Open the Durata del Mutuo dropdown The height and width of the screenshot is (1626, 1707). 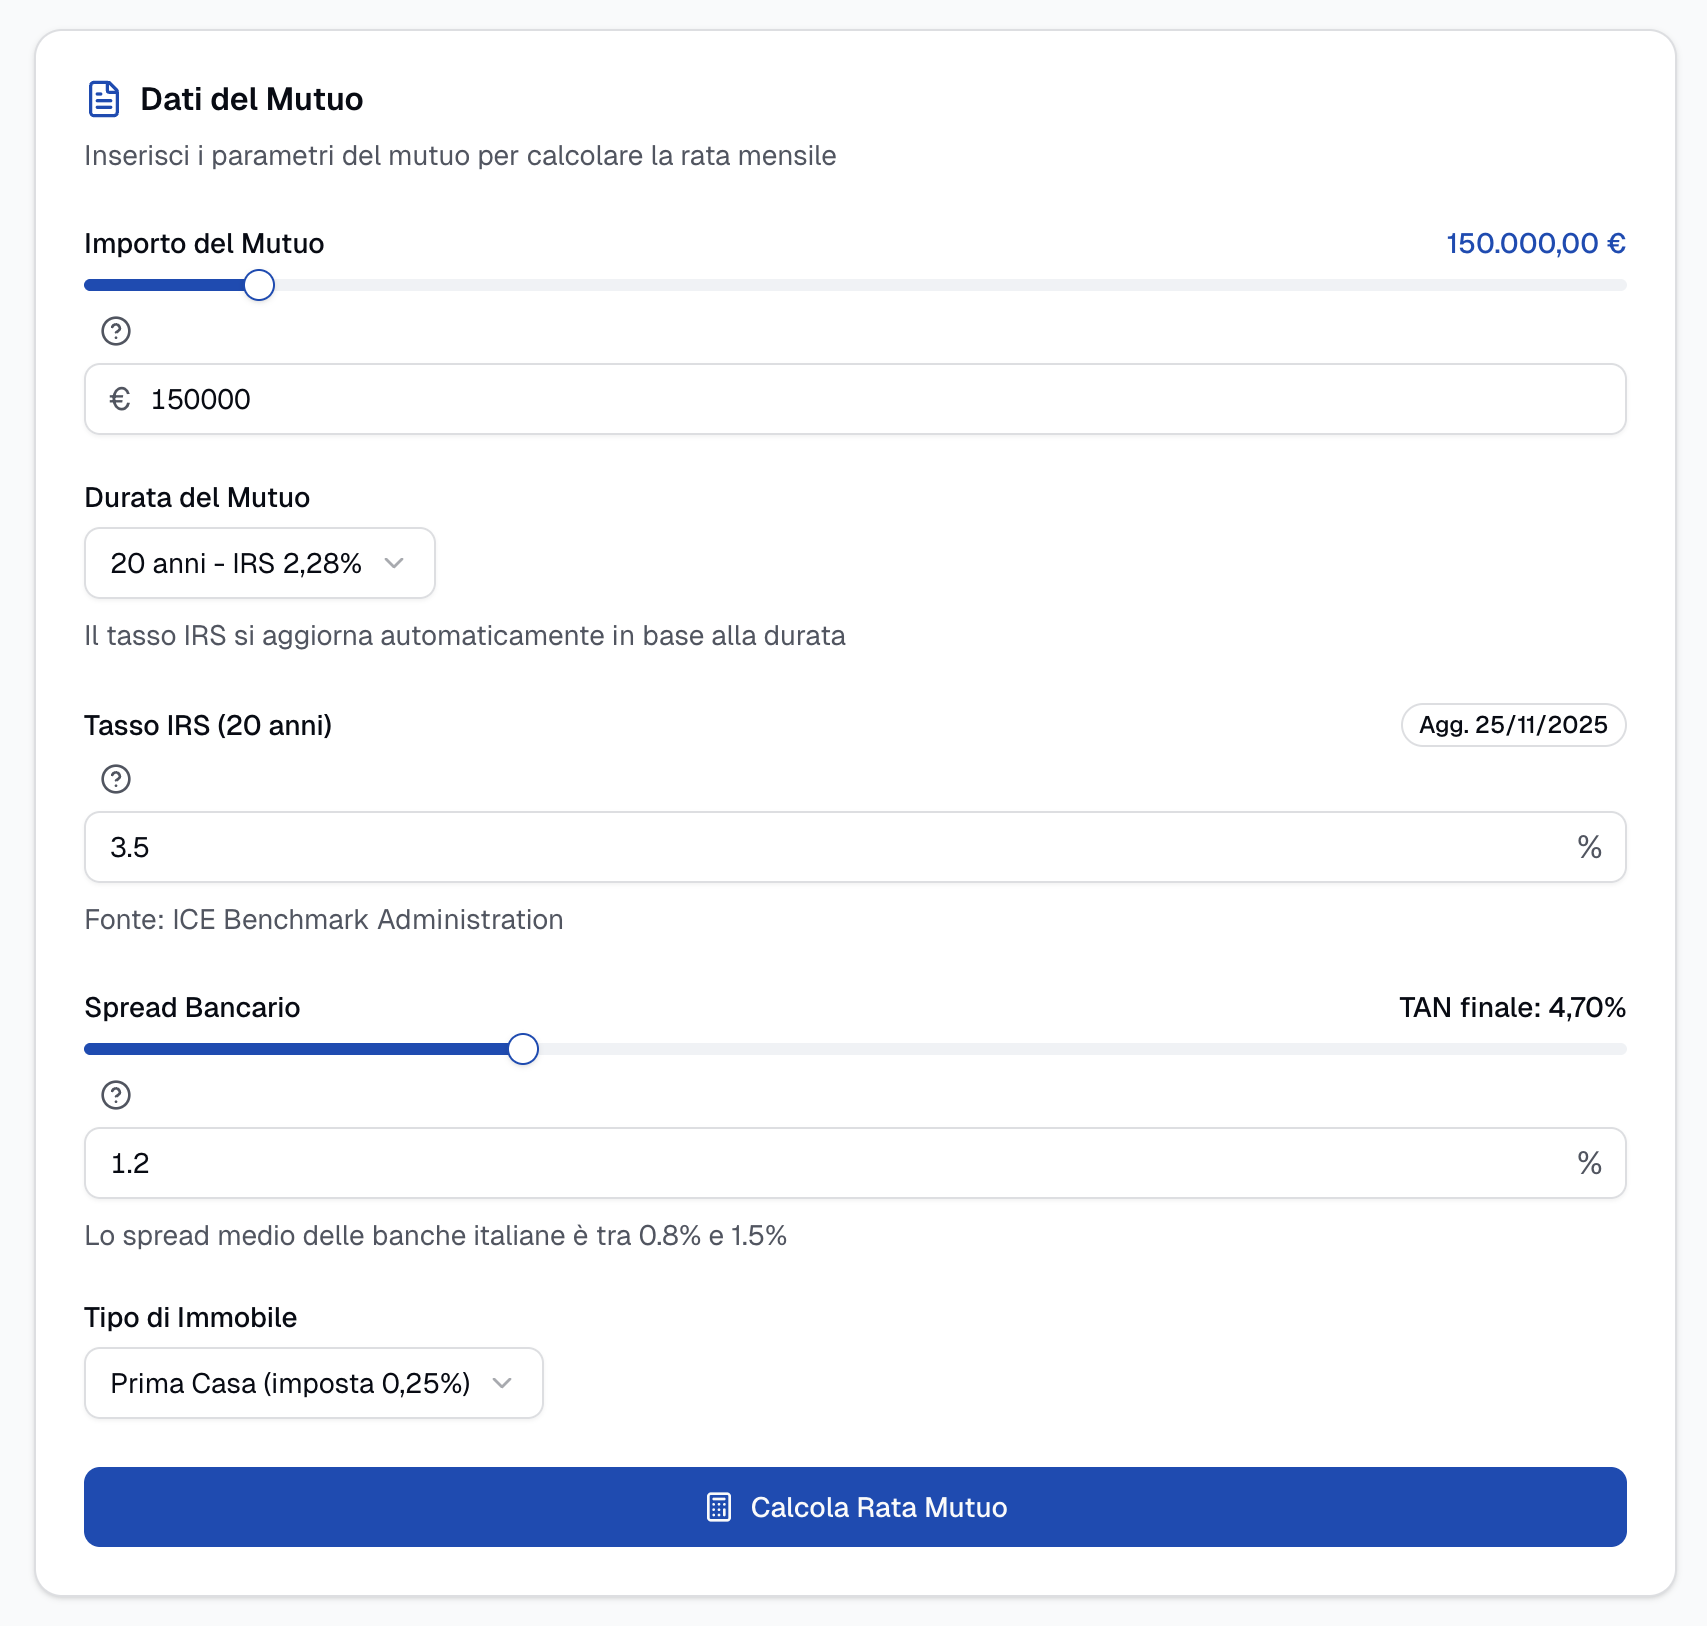(x=259, y=563)
